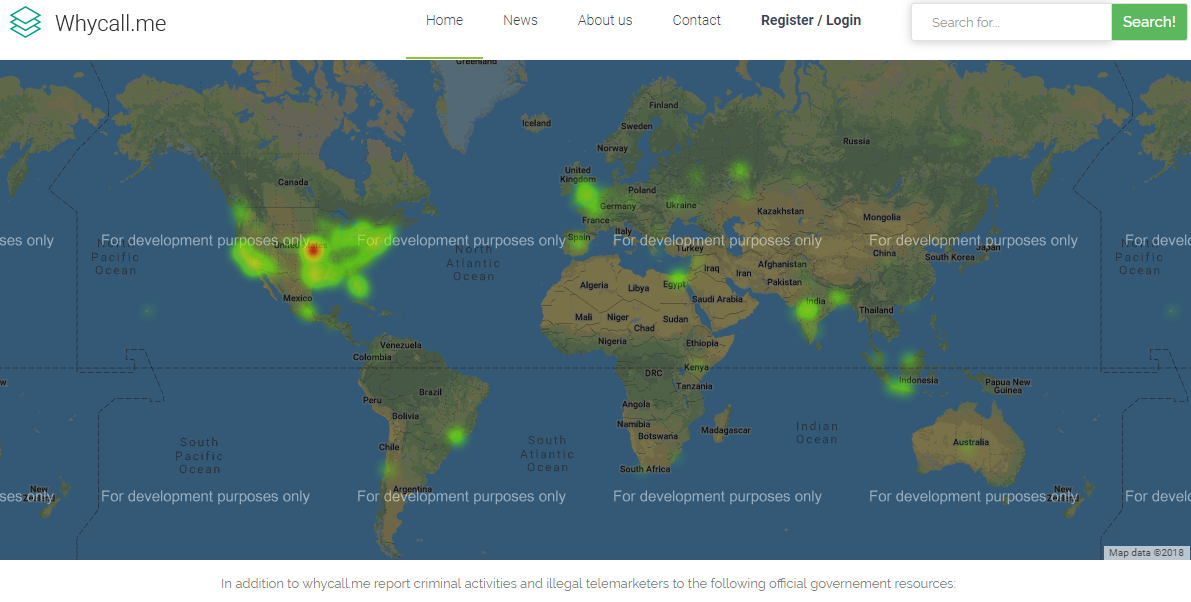Select the Argentina map label
The image size is (1191, 602).
[412, 490]
